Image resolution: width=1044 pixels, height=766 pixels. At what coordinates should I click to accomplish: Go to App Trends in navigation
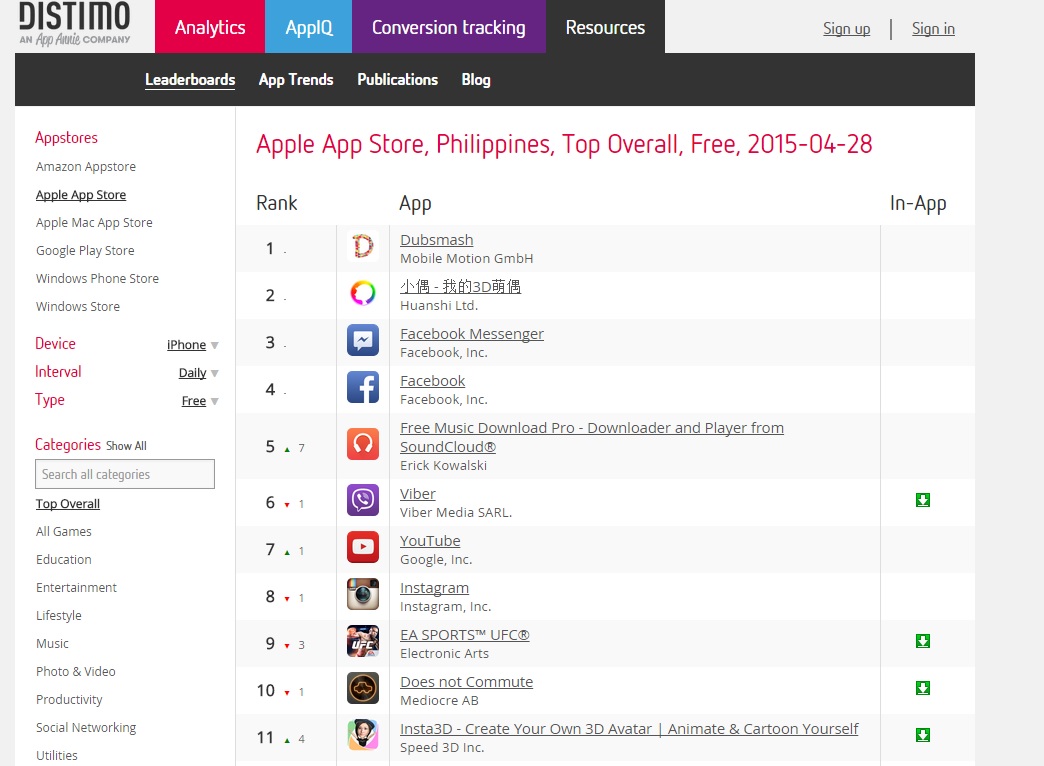296,80
